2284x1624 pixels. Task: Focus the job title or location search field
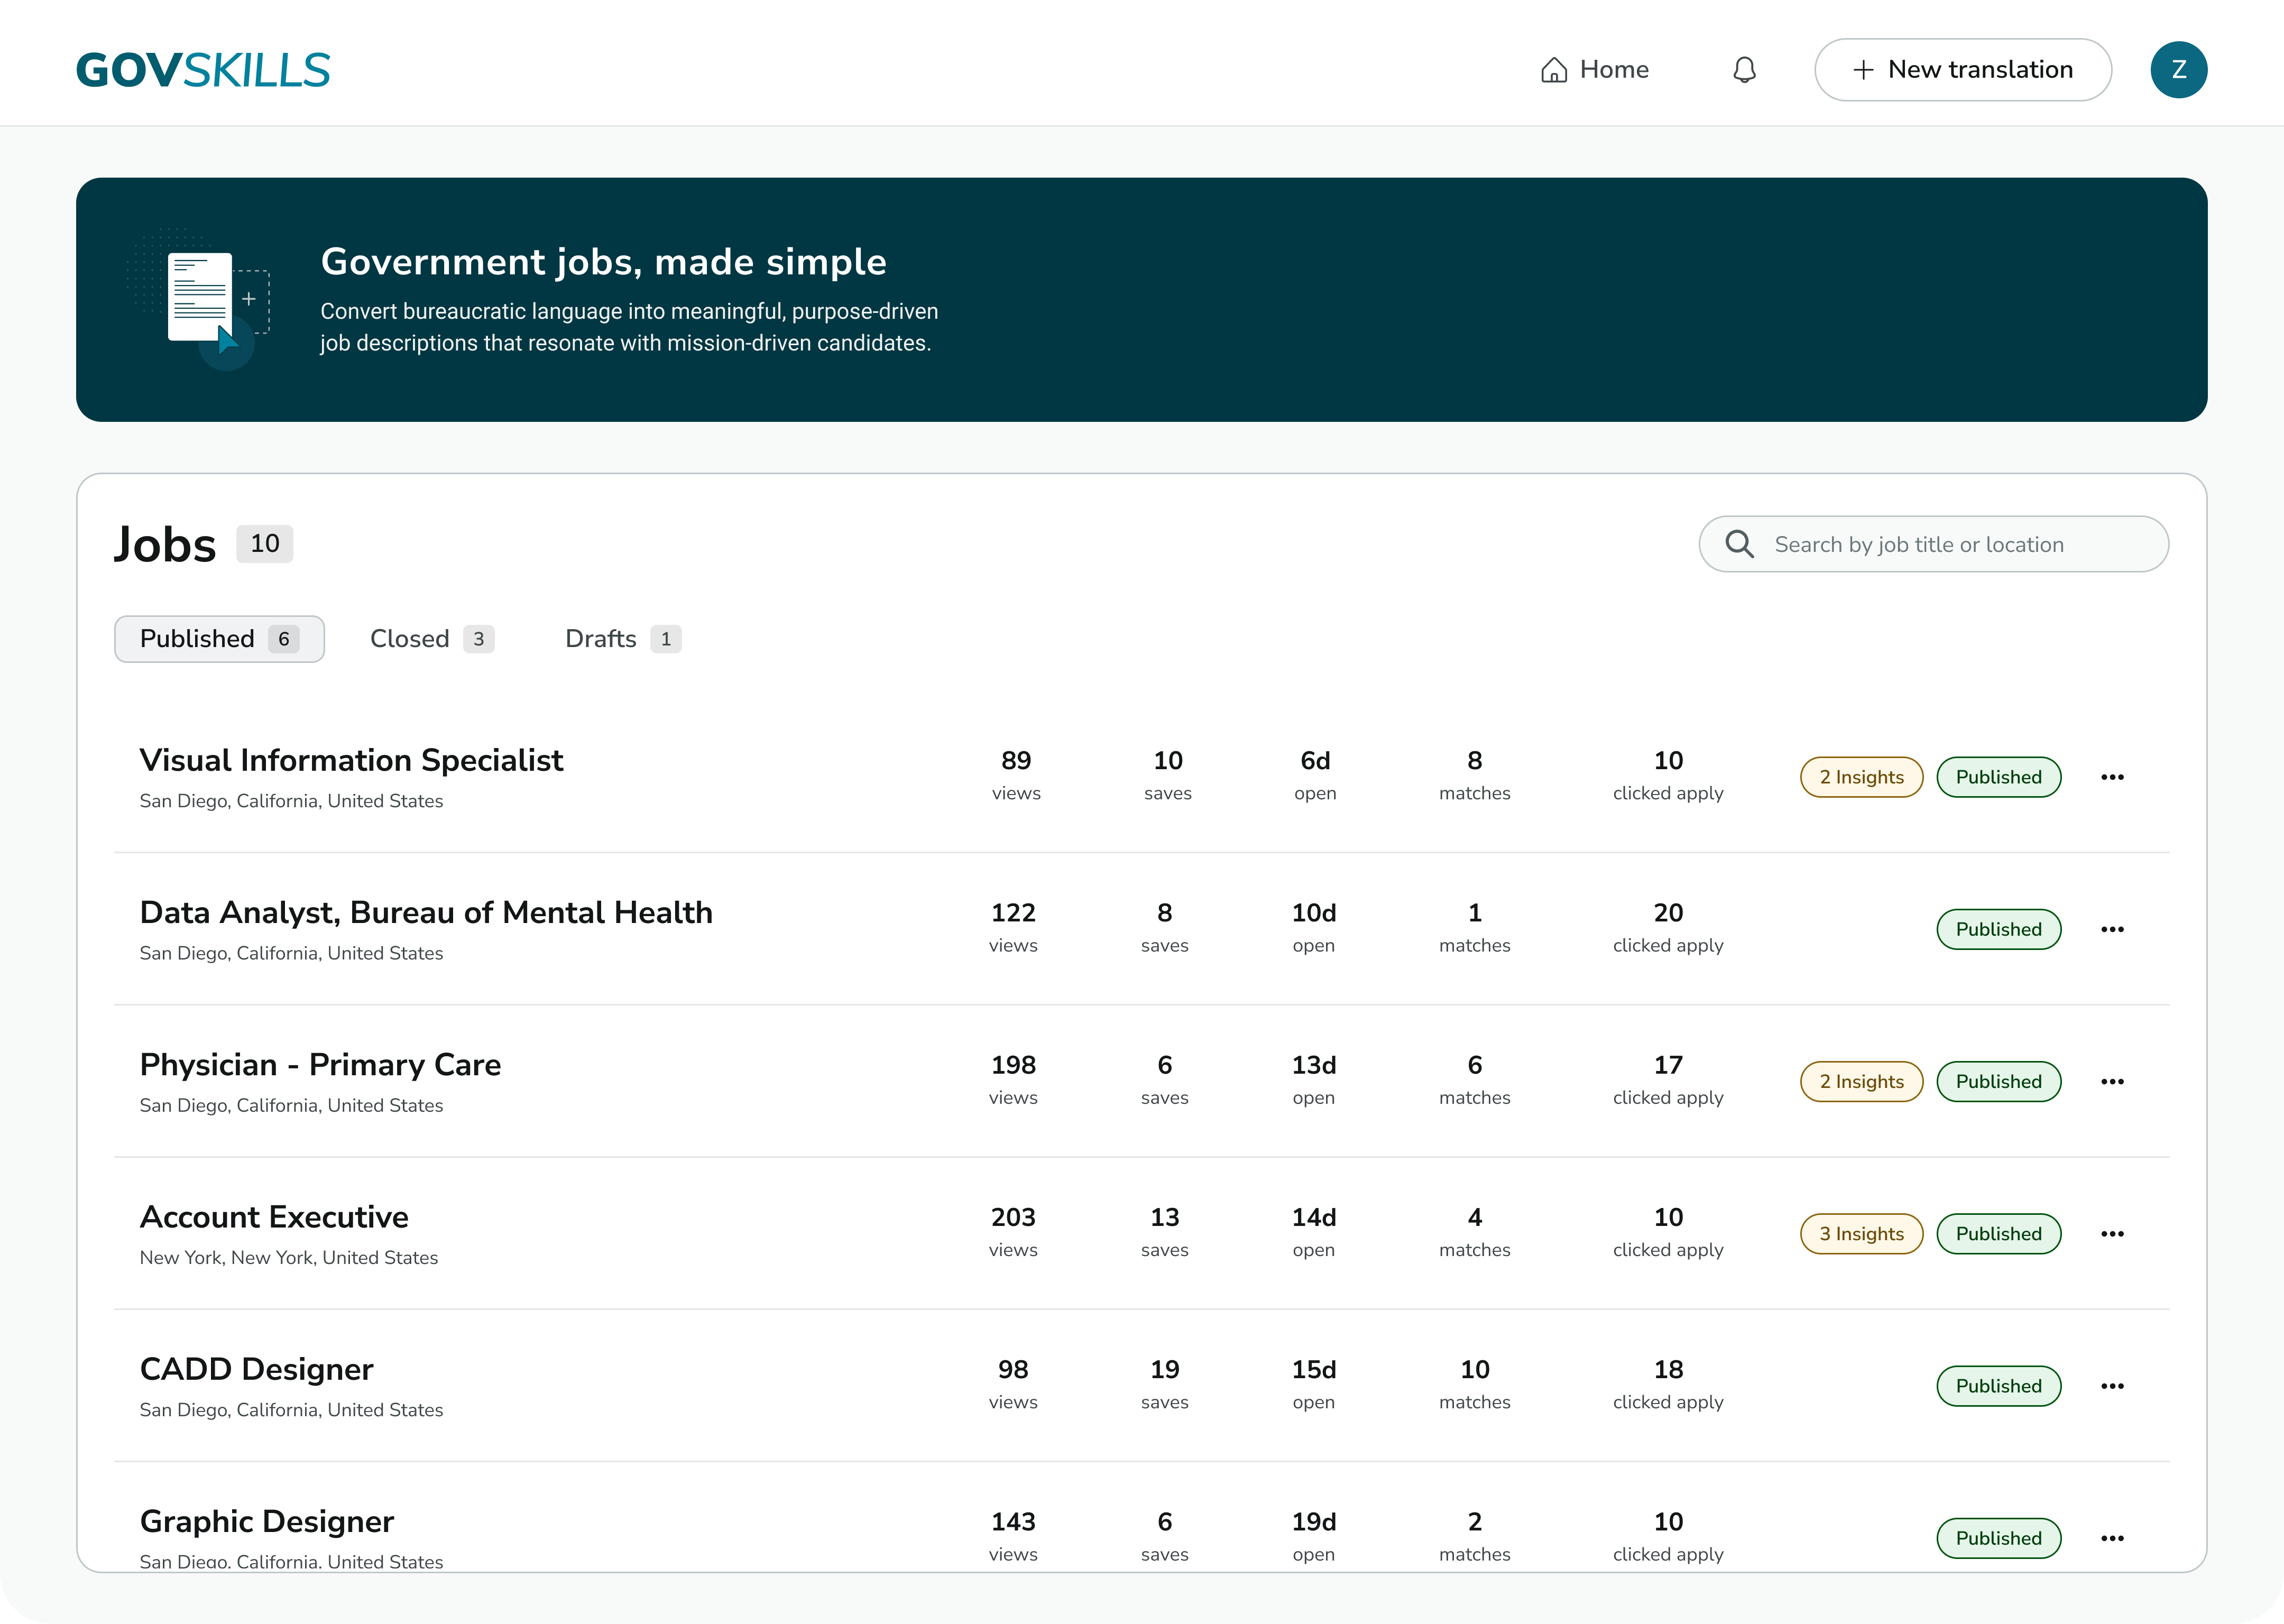pyautogui.click(x=1950, y=544)
